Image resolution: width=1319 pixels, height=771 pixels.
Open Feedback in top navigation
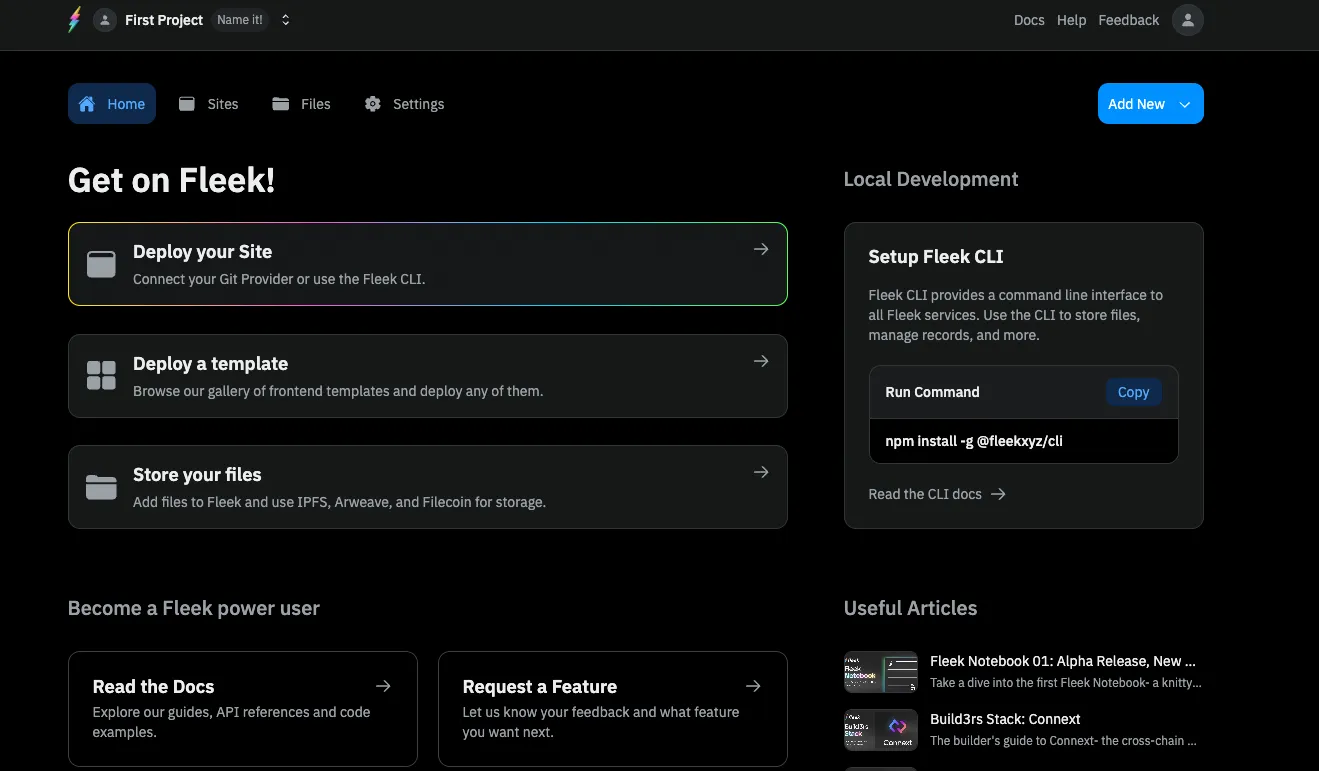click(1128, 20)
